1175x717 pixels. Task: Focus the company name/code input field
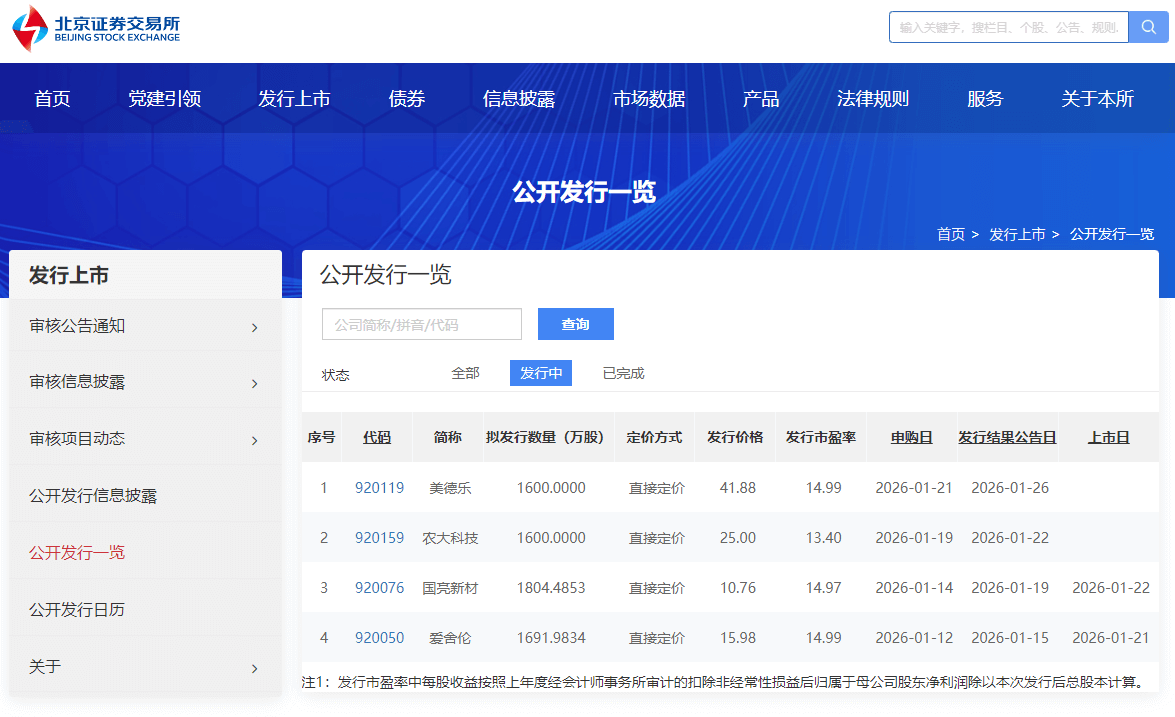click(x=421, y=324)
